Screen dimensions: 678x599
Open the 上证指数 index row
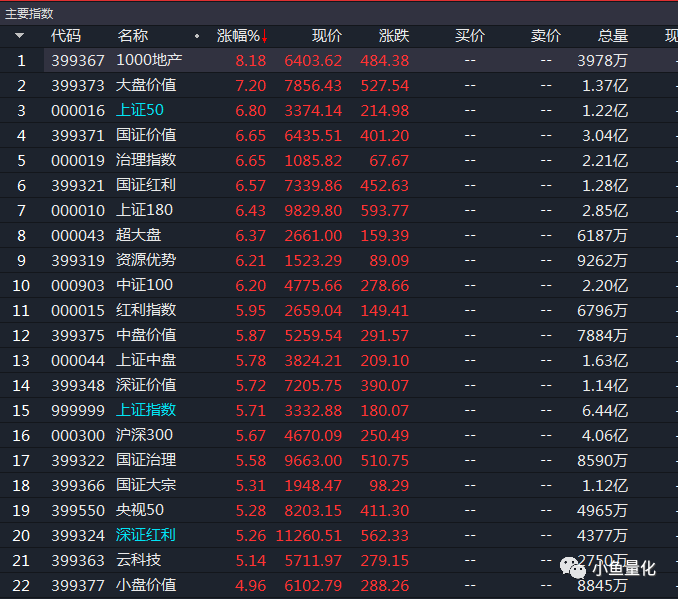pyautogui.click(x=339, y=410)
